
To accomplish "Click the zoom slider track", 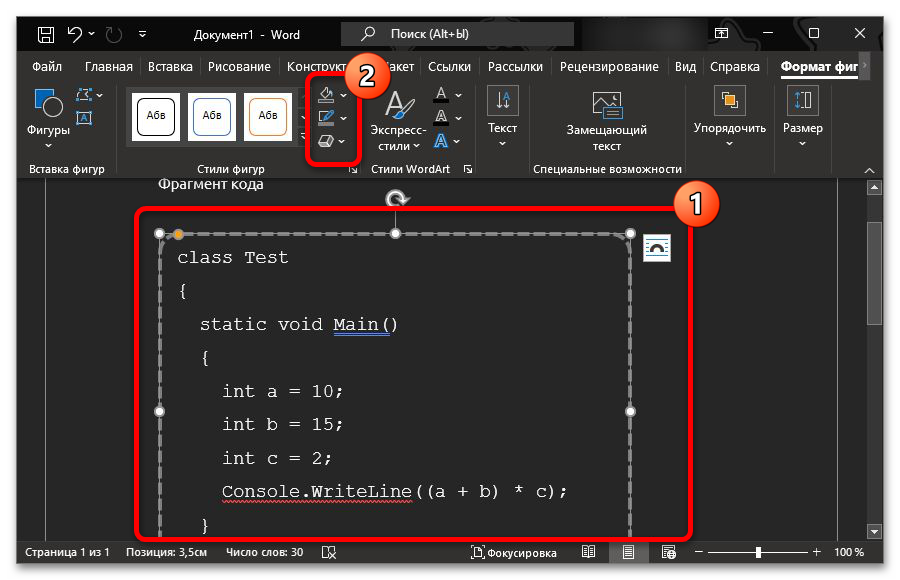I will pyautogui.click(x=758, y=552).
